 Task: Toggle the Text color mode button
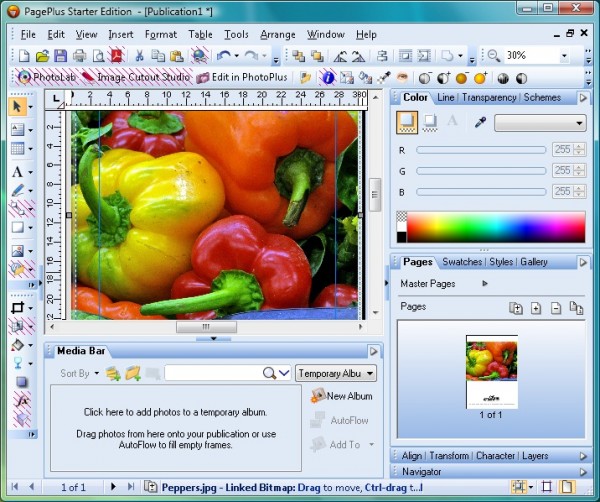click(x=452, y=121)
